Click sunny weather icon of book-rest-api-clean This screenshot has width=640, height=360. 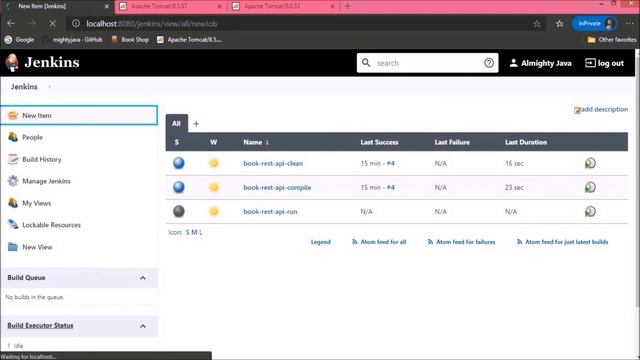pos(213,163)
